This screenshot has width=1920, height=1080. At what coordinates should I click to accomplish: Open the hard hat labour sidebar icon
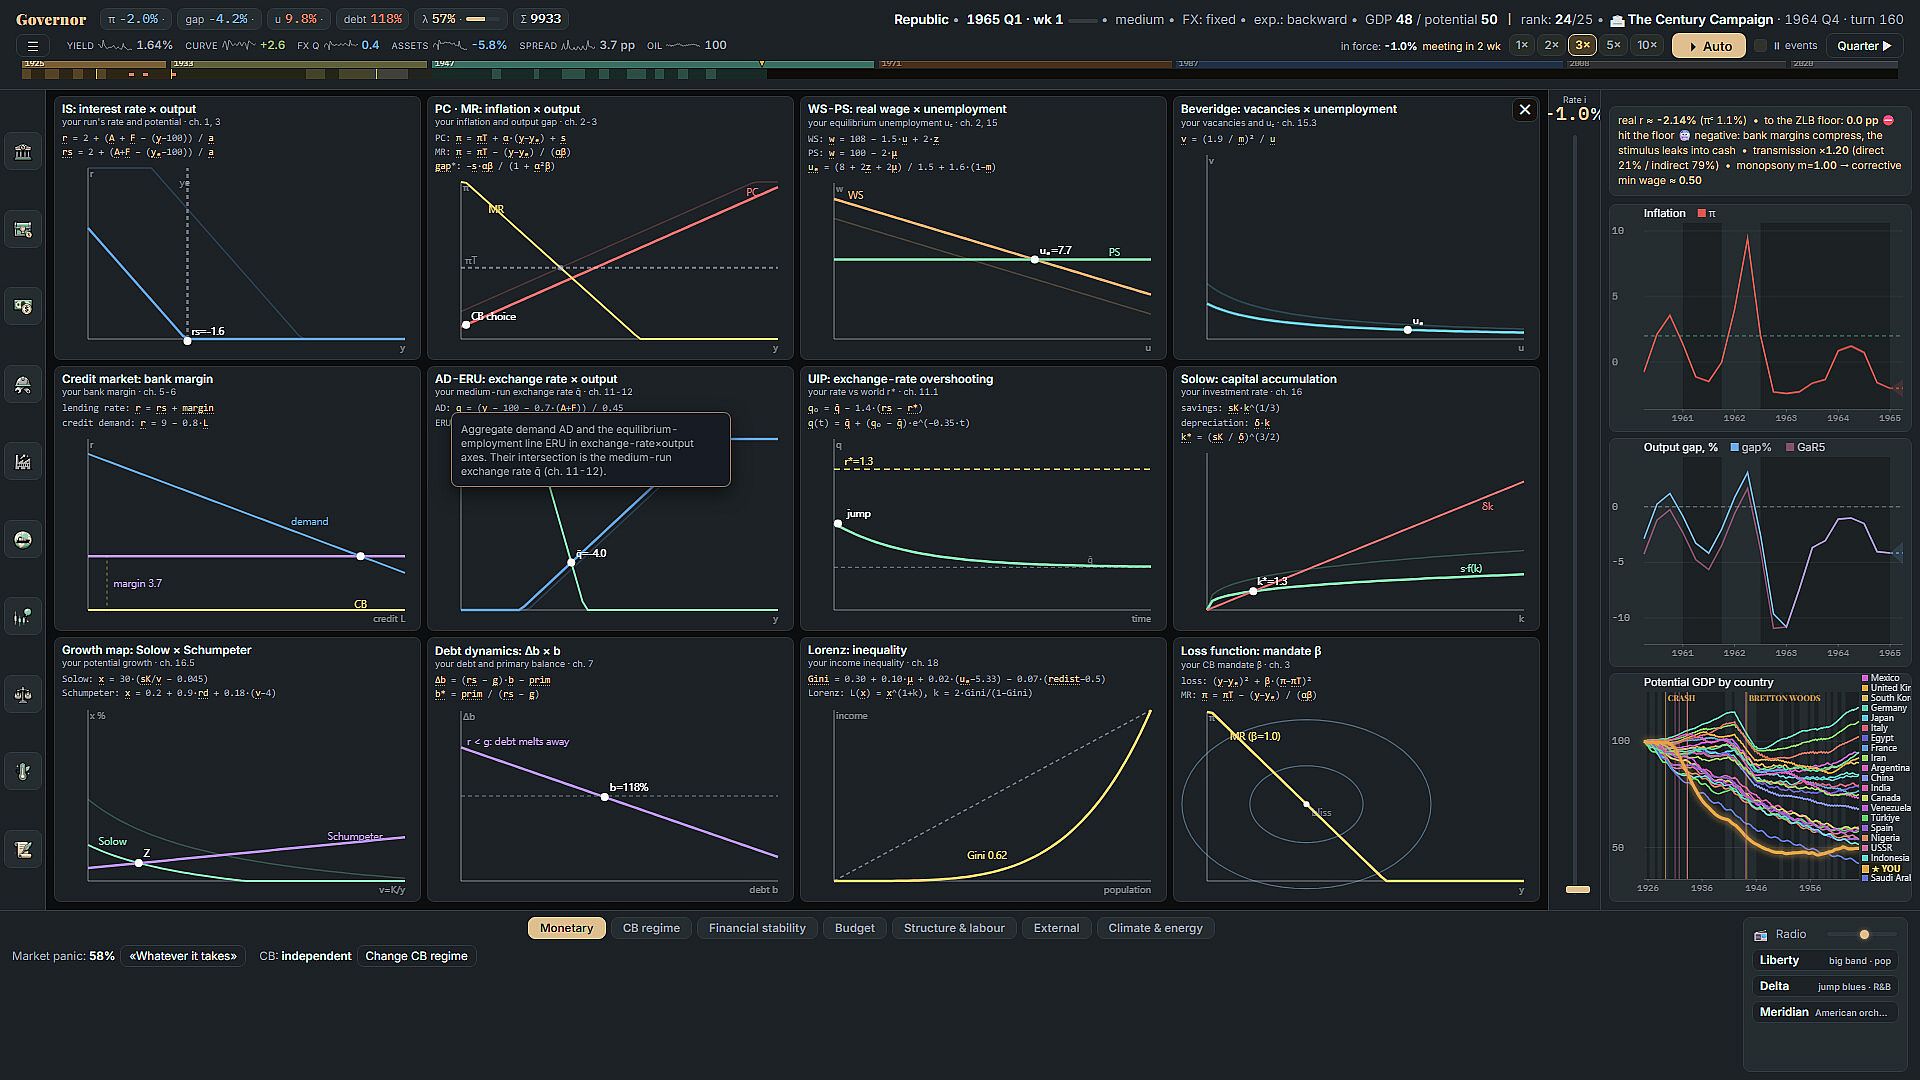23,385
